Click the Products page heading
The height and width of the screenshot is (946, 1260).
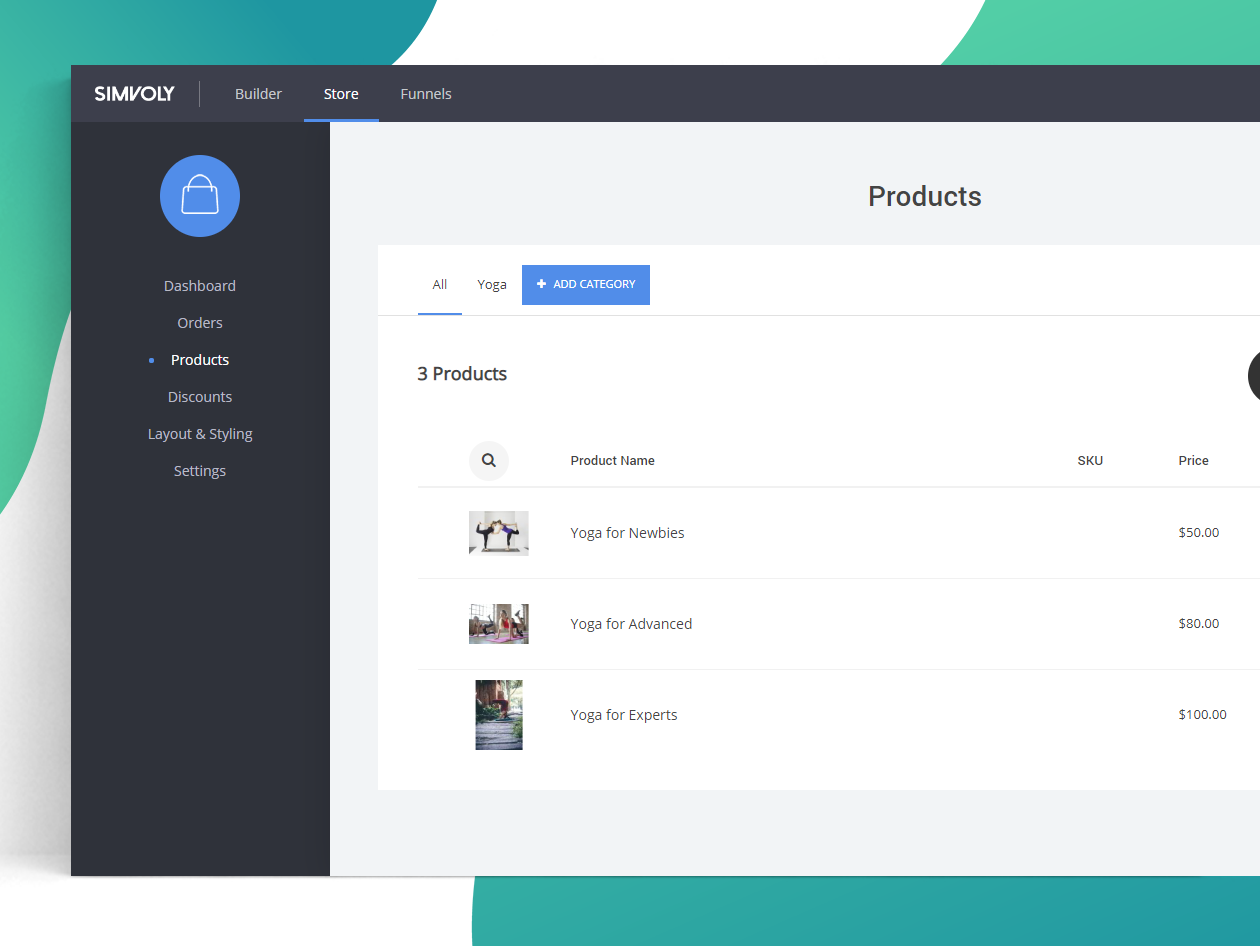click(x=925, y=196)
